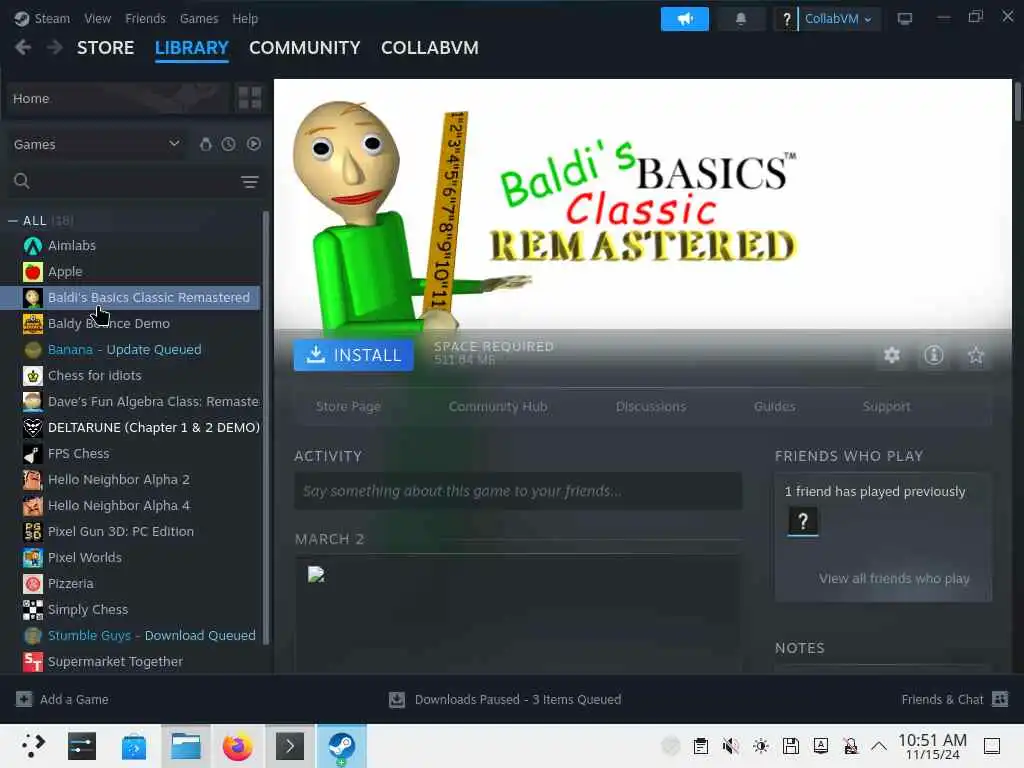Screen dimensions: 1024x768
Task: Open the collections grid view icon
Action: click(x=249, y=98)
